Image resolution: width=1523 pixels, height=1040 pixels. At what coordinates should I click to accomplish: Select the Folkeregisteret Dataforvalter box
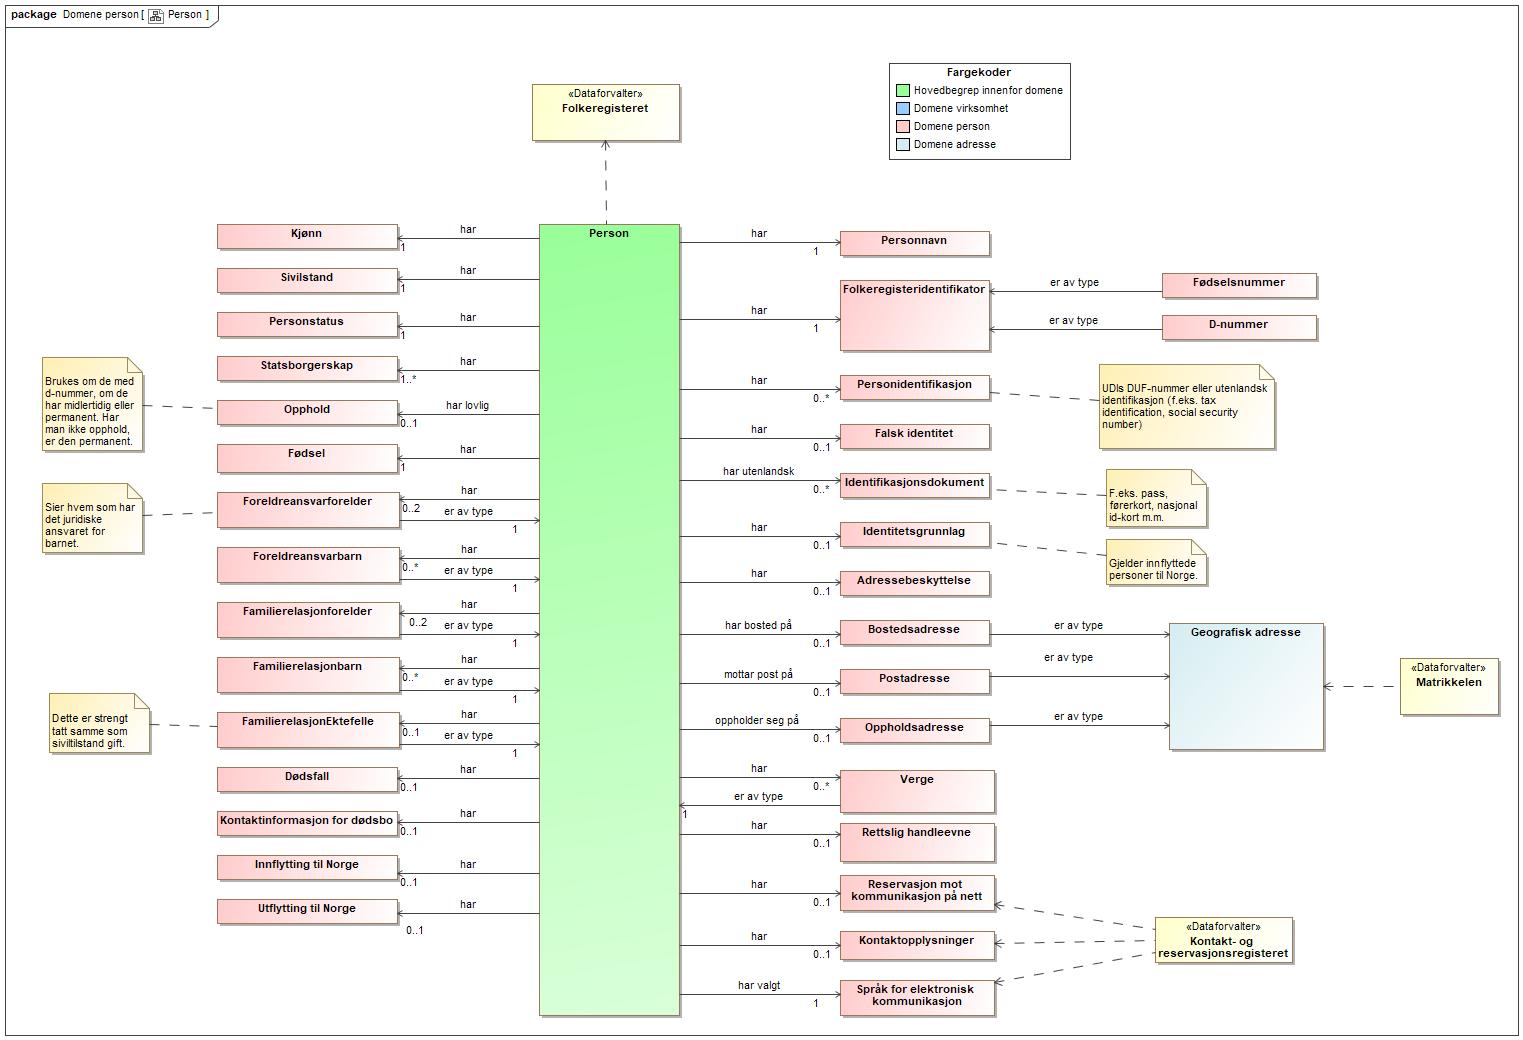point(605,112)
